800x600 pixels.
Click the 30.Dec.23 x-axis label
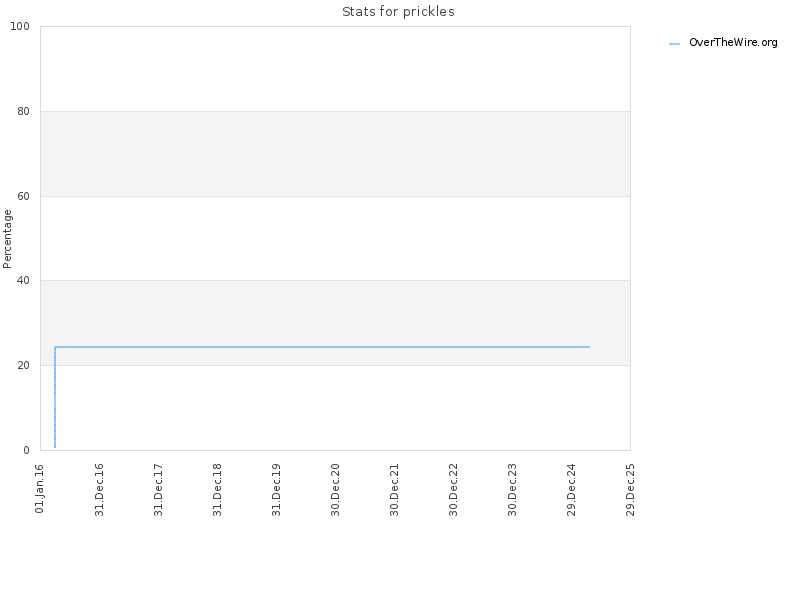click(512, 489)
